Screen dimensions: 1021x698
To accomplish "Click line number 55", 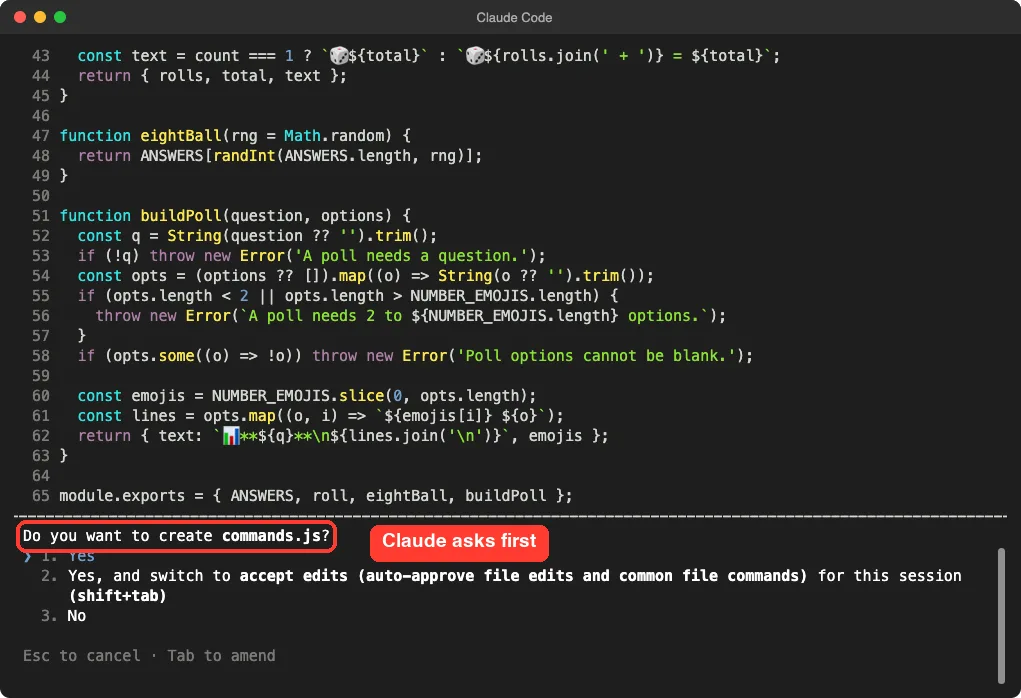I will 40,296.
